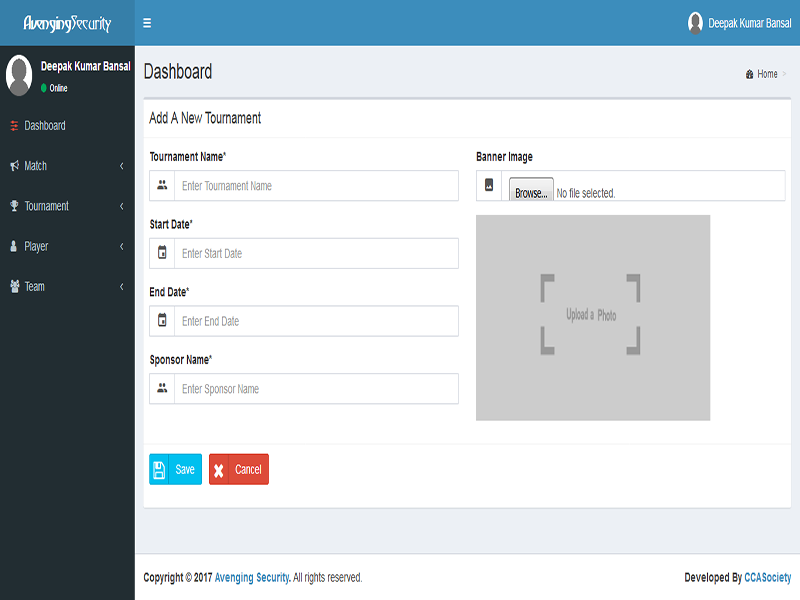800x600 pixels.
Task: Open the Match sidebar menu item
Action: (67, 166)
